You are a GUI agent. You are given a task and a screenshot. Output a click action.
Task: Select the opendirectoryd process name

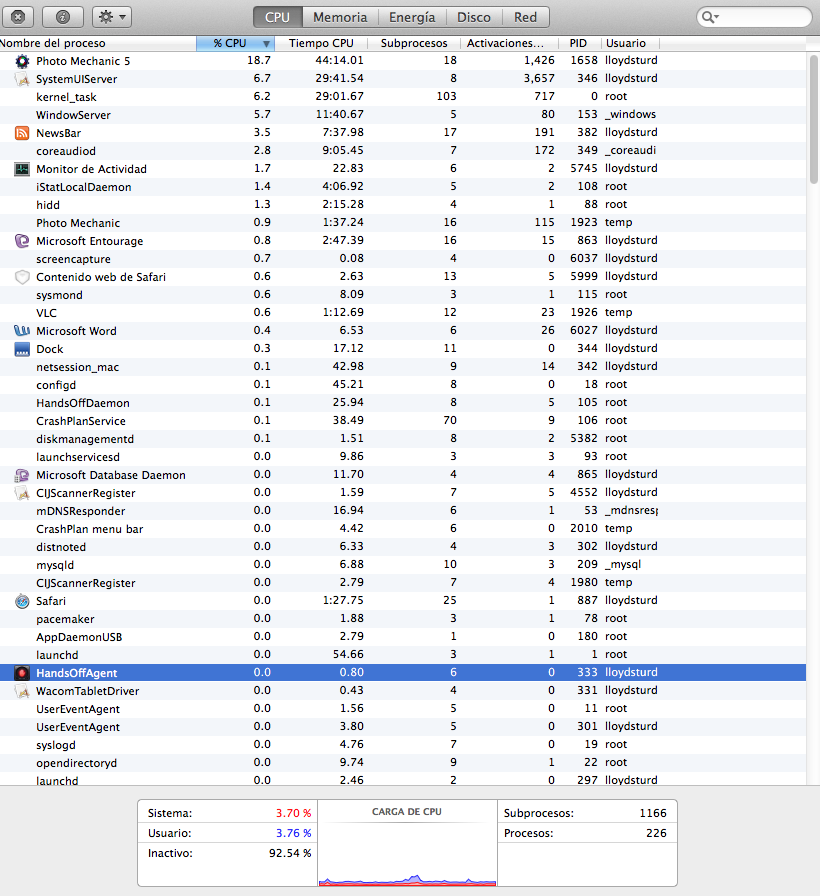click(77, 763)
